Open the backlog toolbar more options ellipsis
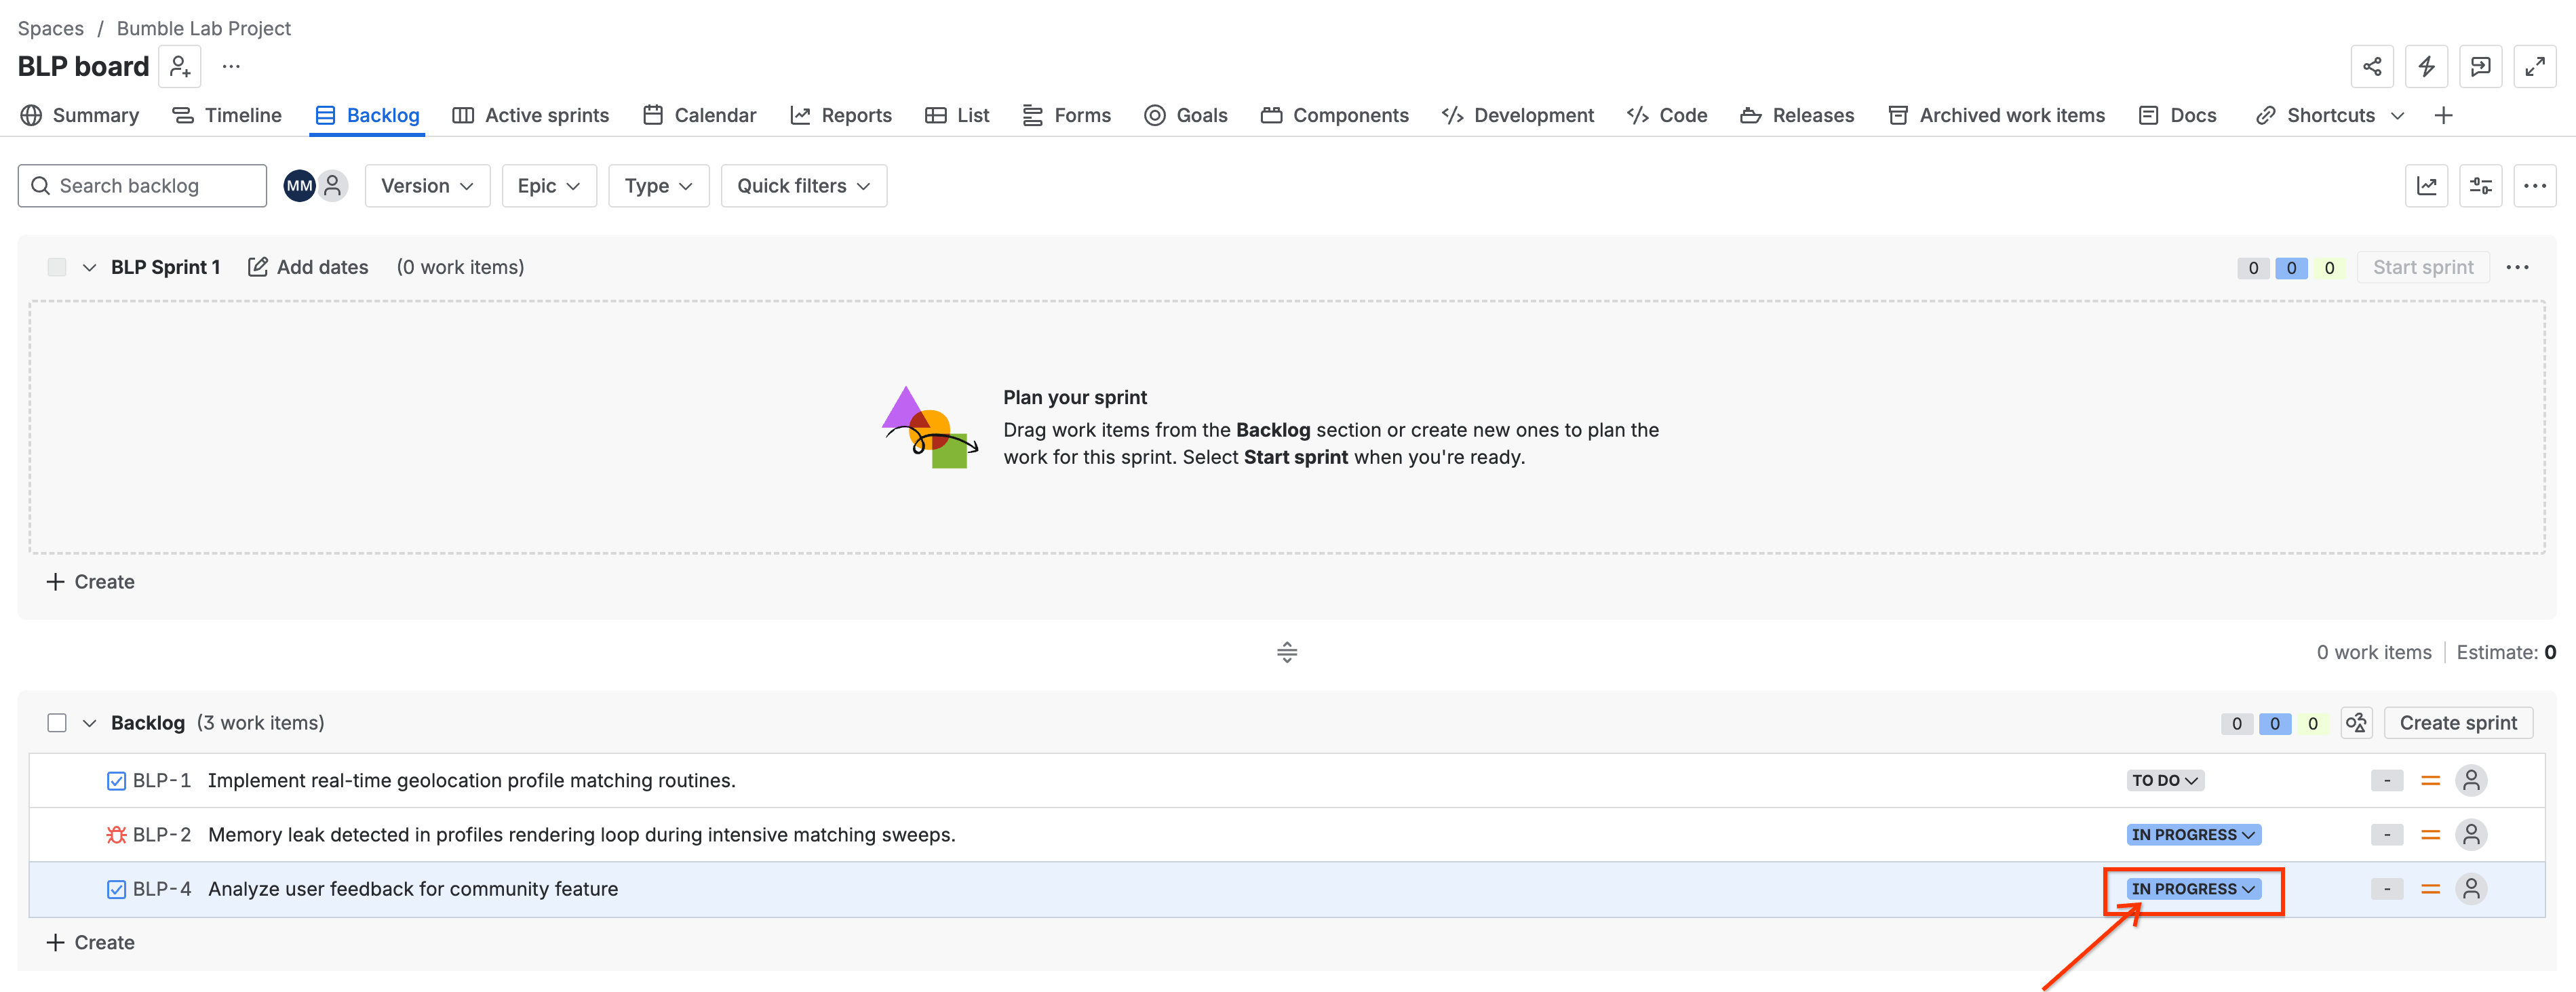Screen dimensions: 2576x992 tap(2534, 186)
